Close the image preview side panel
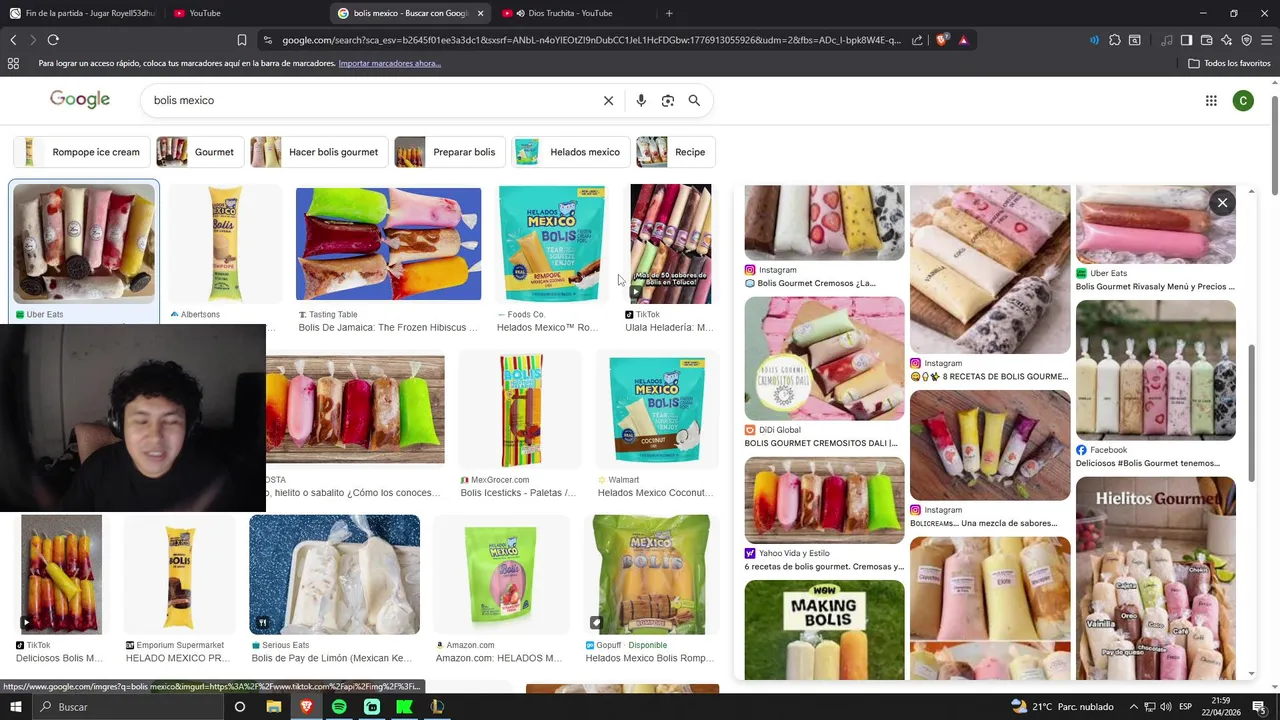The width and height of the screenshot is (1280, 720). [1222, 203]
